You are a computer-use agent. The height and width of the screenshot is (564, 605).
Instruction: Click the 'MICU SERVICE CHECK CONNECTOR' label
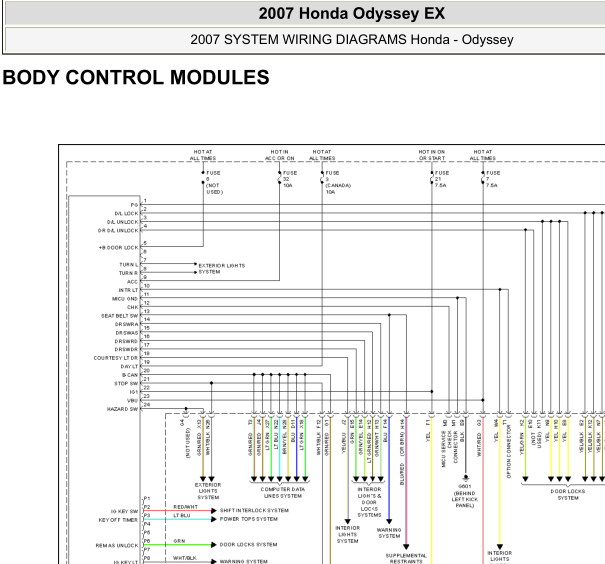[450, 449]
